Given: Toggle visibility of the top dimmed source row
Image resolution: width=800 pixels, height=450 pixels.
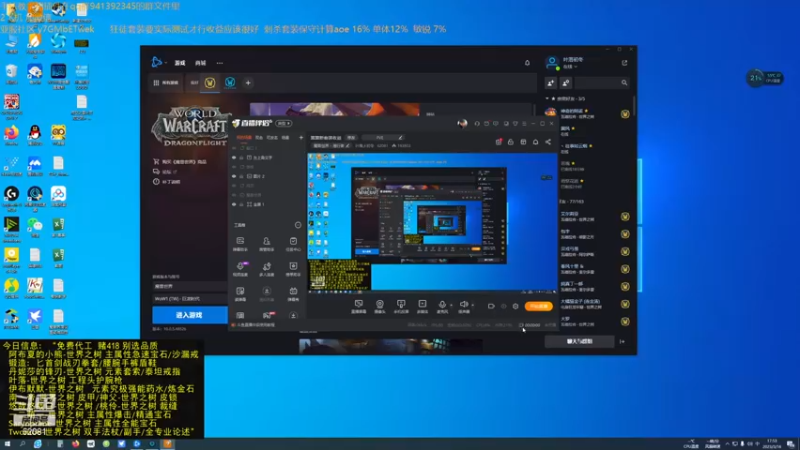Looking at the screenshot, I should (x=234, y=148).
